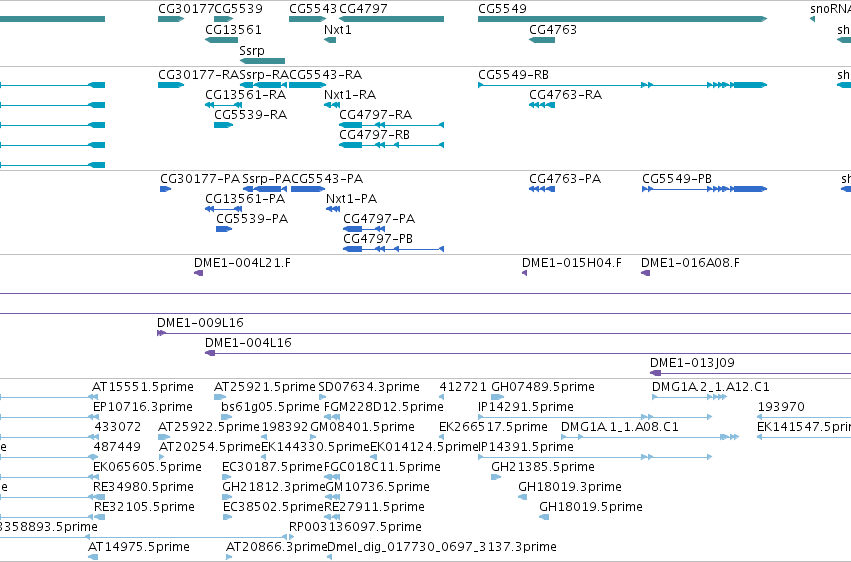Click the 412721 feature label

[x=463, y=387]
